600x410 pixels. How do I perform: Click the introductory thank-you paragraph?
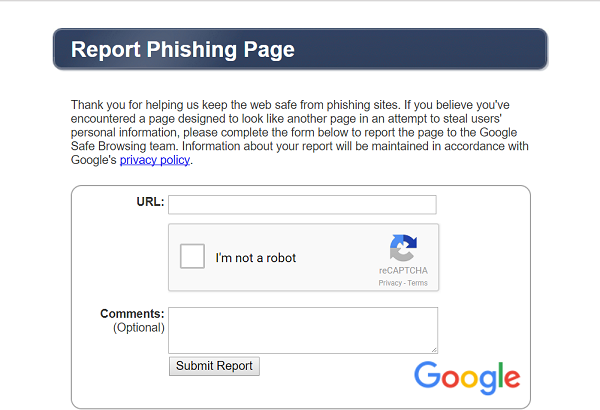click(x=300, y=132)
